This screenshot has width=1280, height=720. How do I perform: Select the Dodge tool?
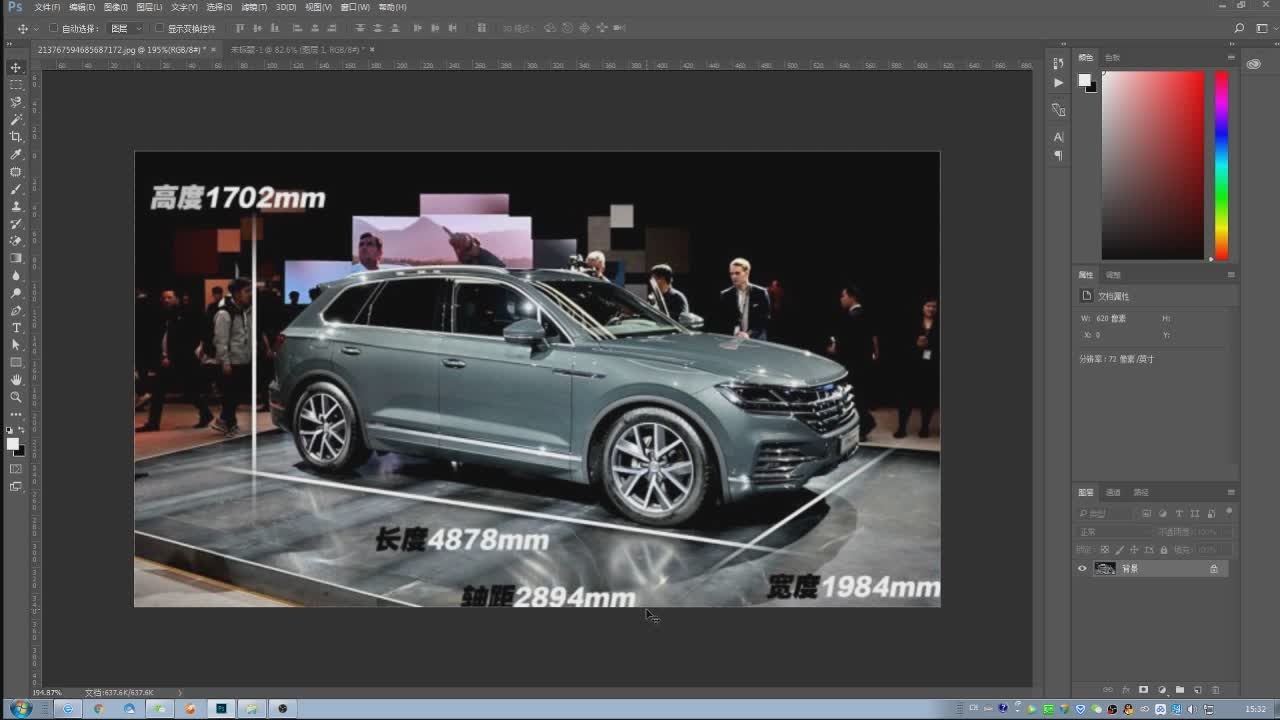16,293
